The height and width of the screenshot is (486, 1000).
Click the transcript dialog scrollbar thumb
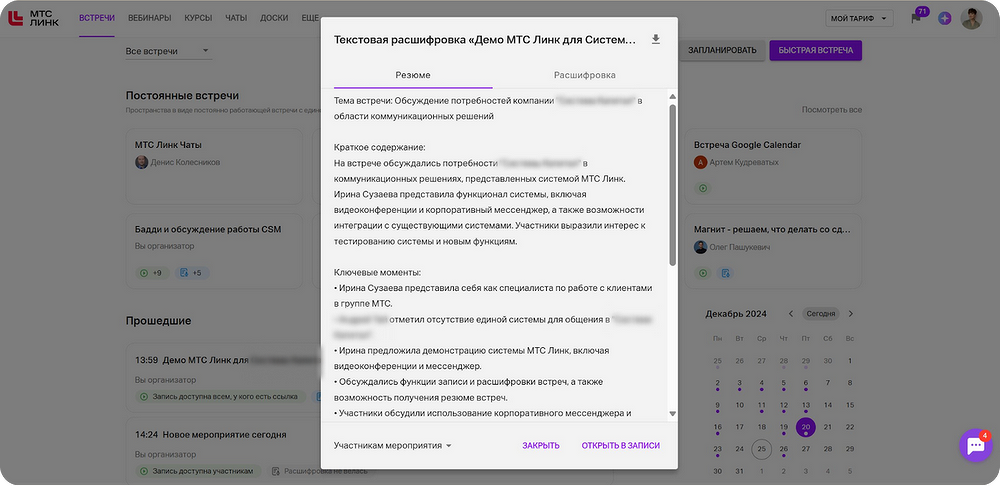[672, 185]
